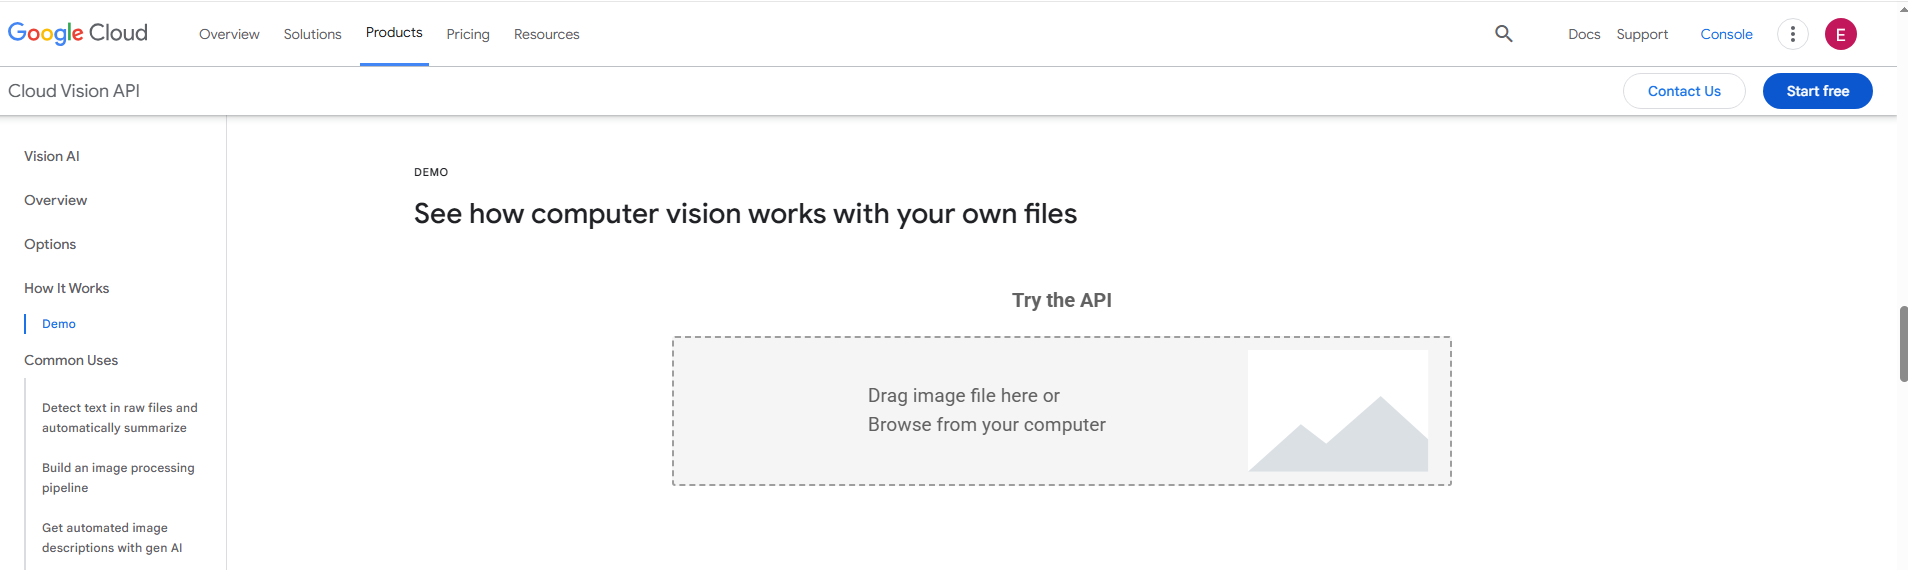Open the three-dot more options menu
Viewport: 1908px width, 570px height.
[x=1792, y=34]
